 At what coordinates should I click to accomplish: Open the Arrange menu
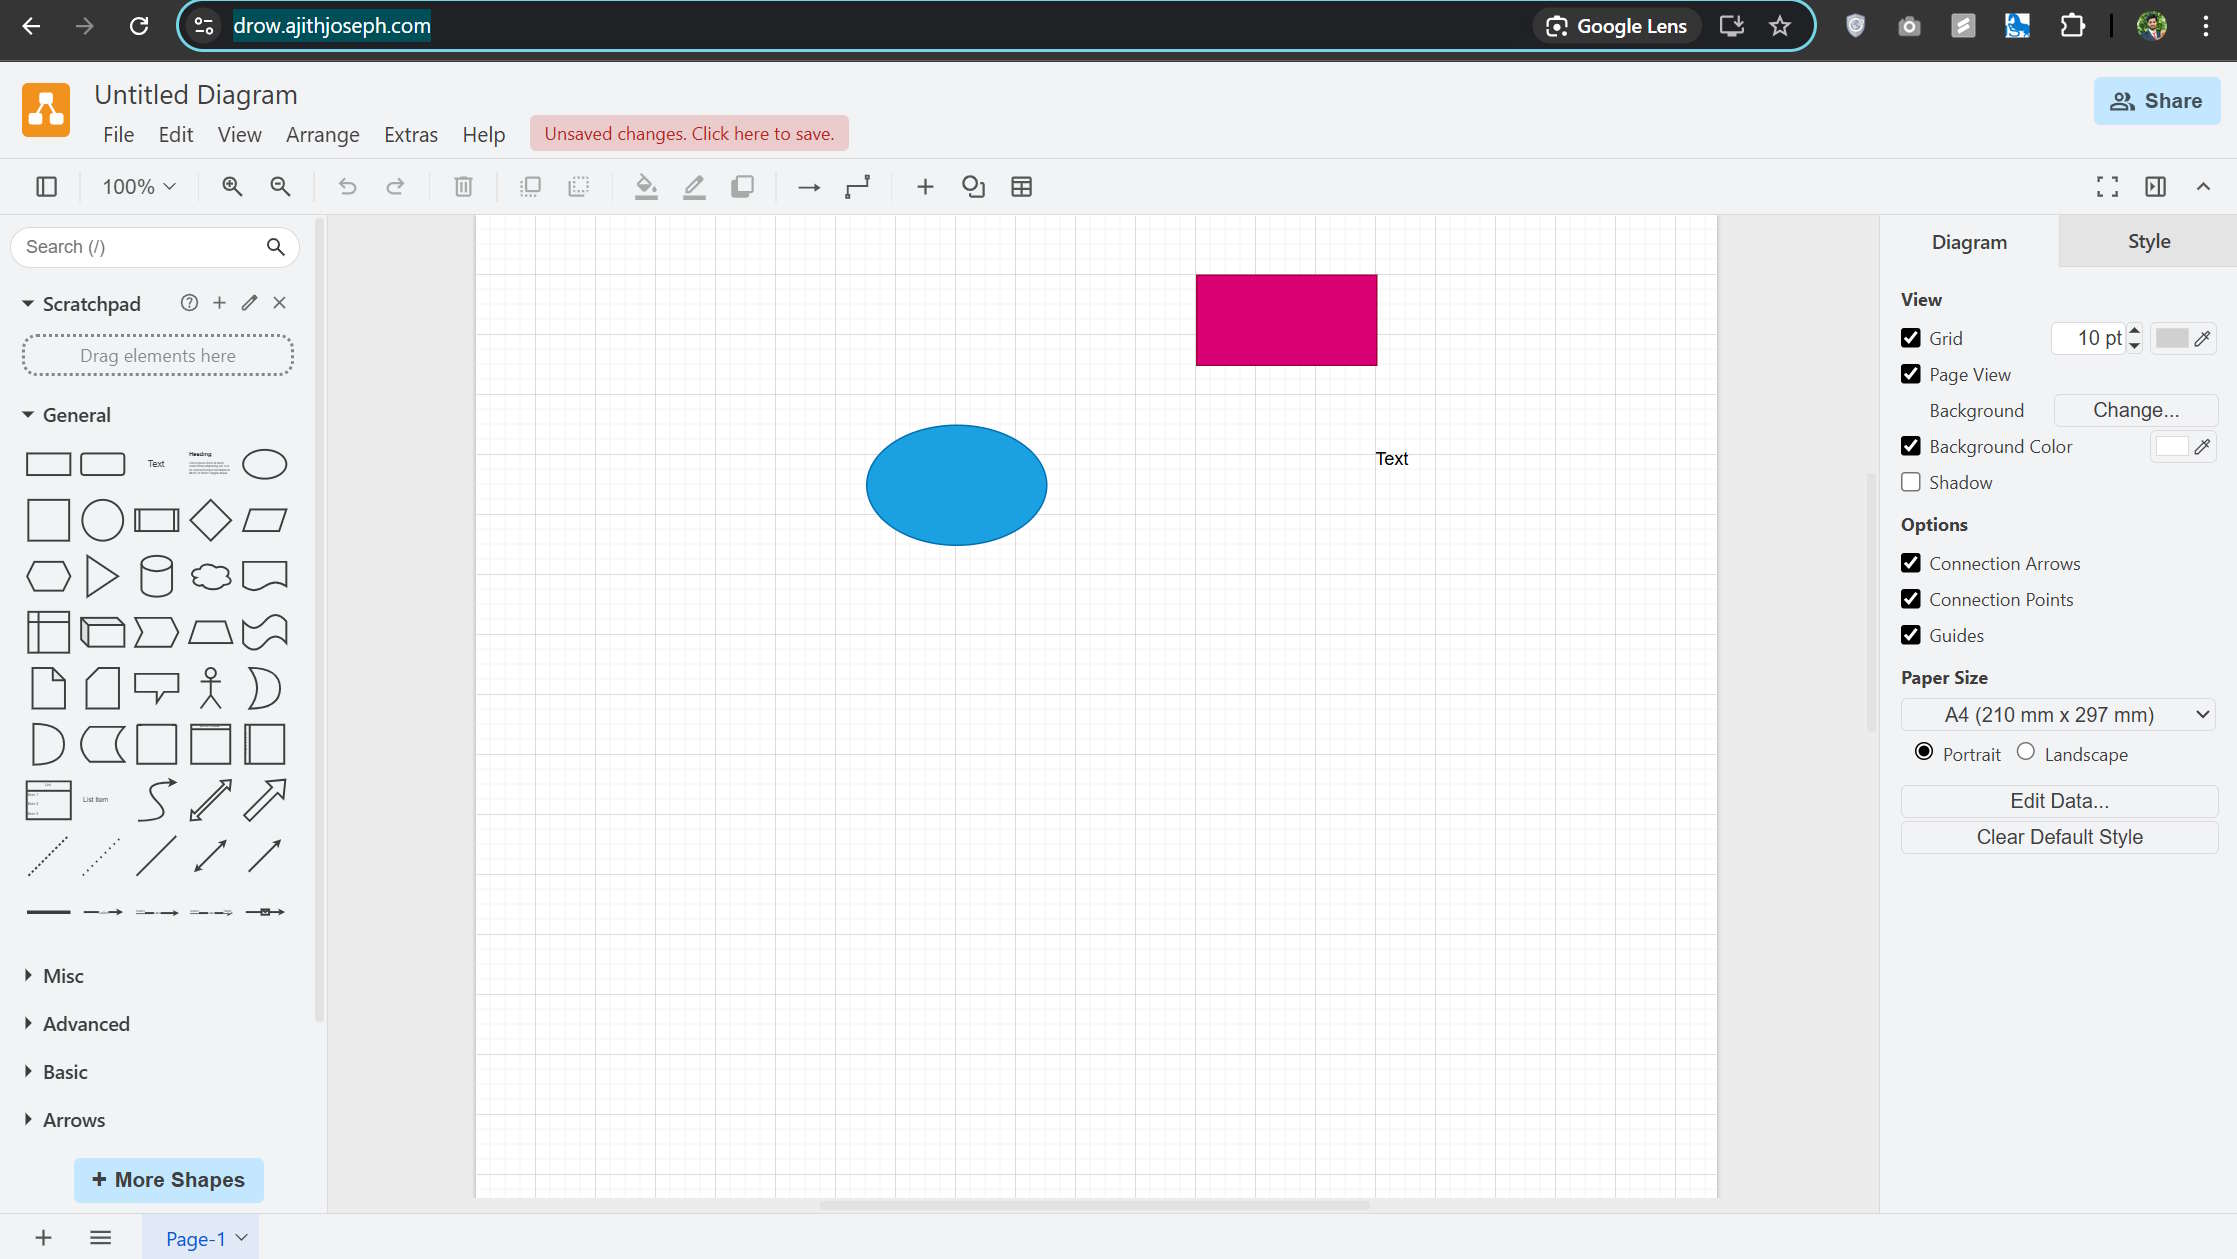pyautogui.click(x=322, y=135)
